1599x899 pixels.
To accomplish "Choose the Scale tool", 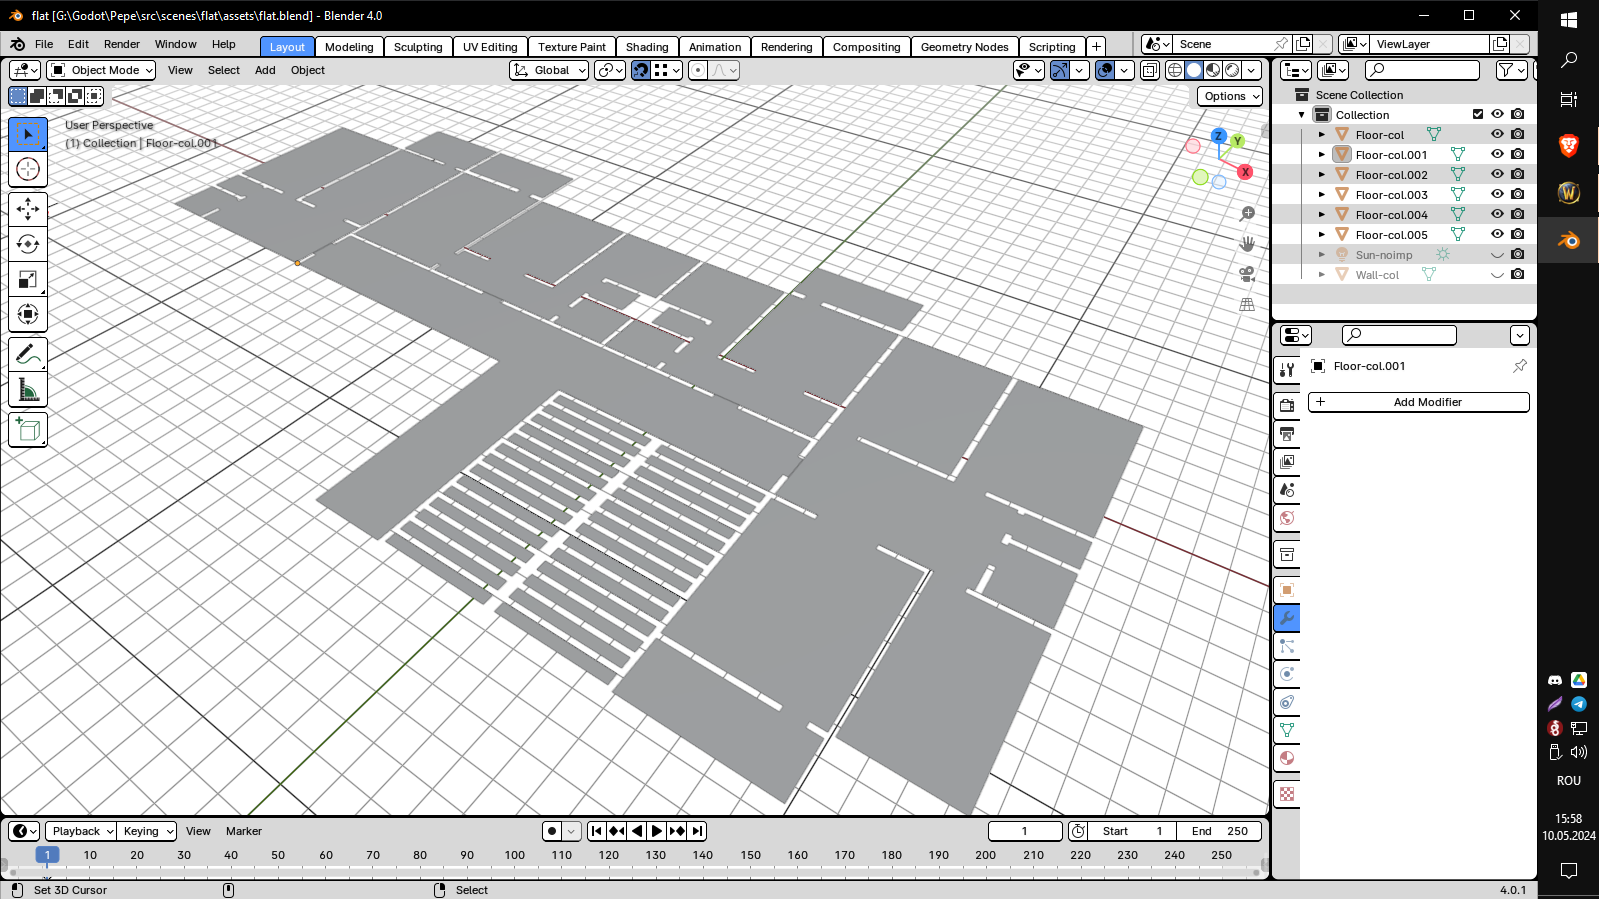I will [x=28, y=280].
